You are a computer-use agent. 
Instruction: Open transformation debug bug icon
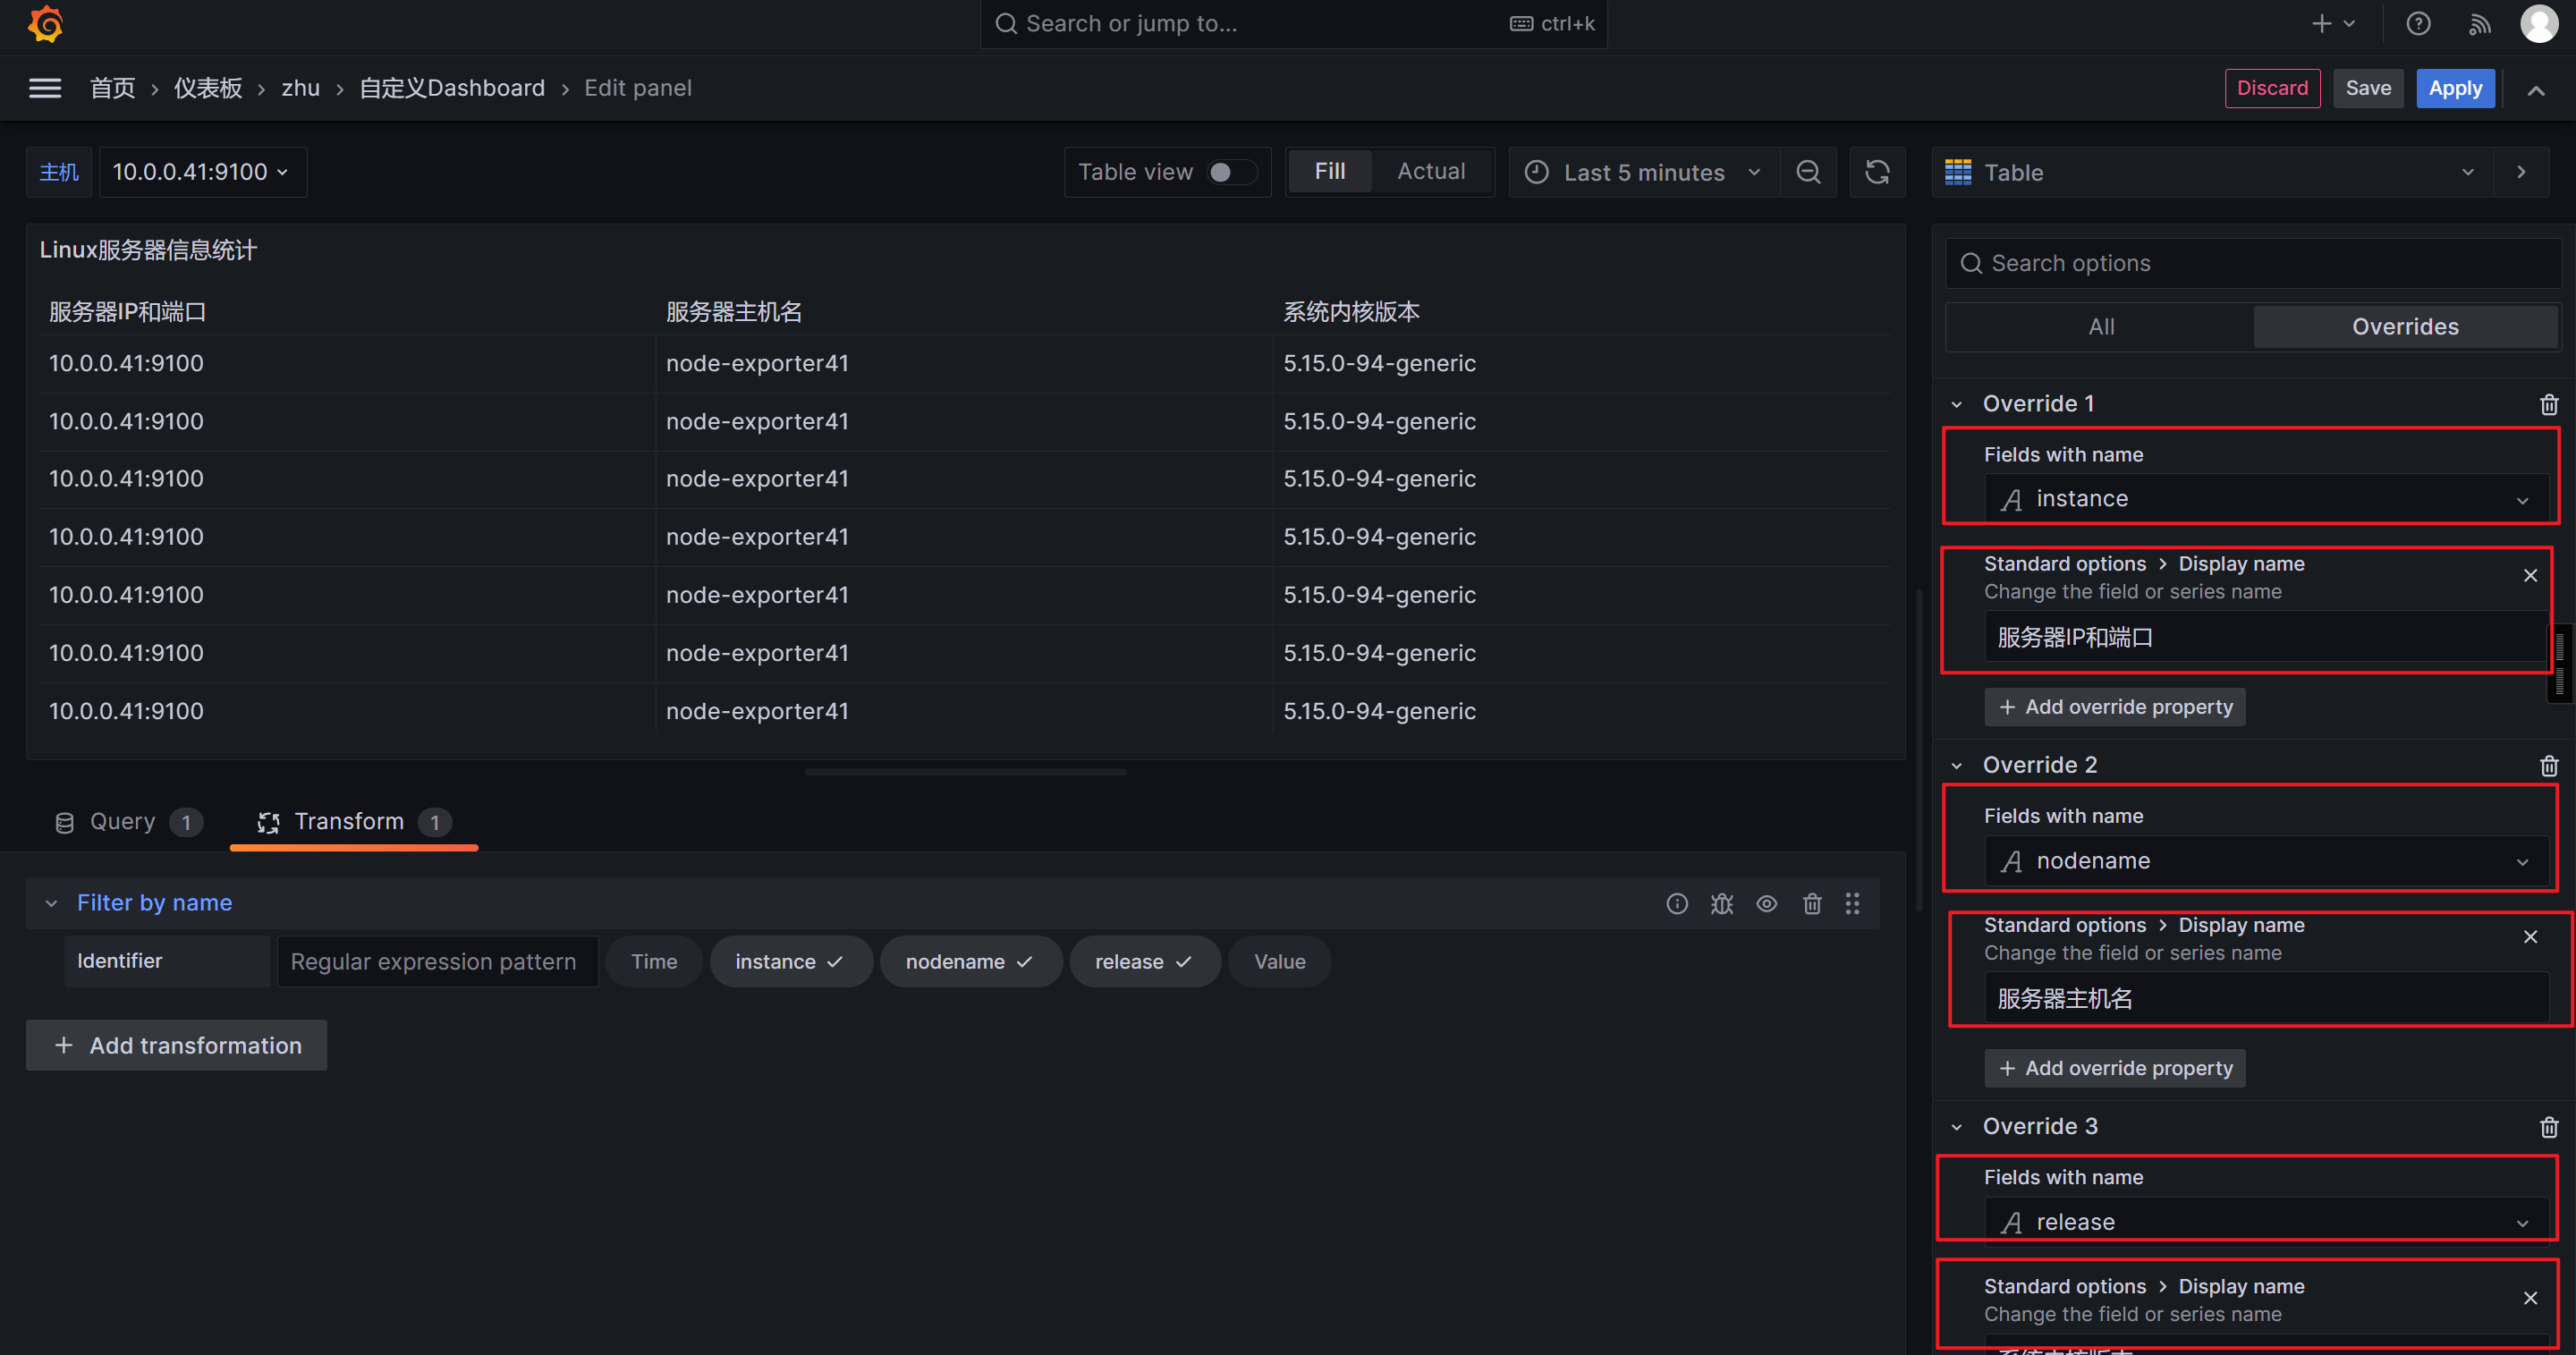coord(1721,904)
